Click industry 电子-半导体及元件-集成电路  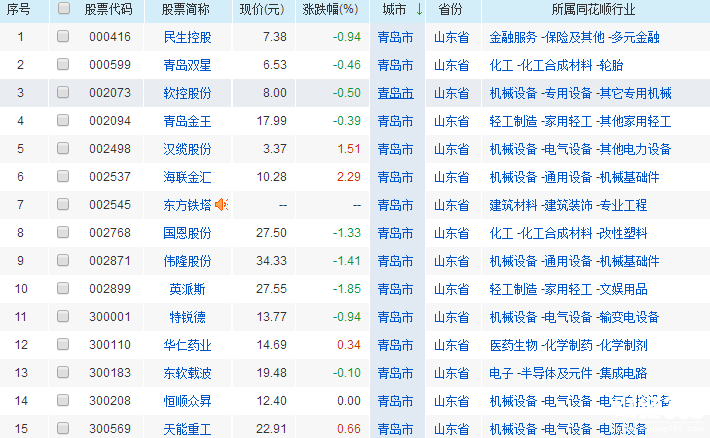(x=568, y=373)
